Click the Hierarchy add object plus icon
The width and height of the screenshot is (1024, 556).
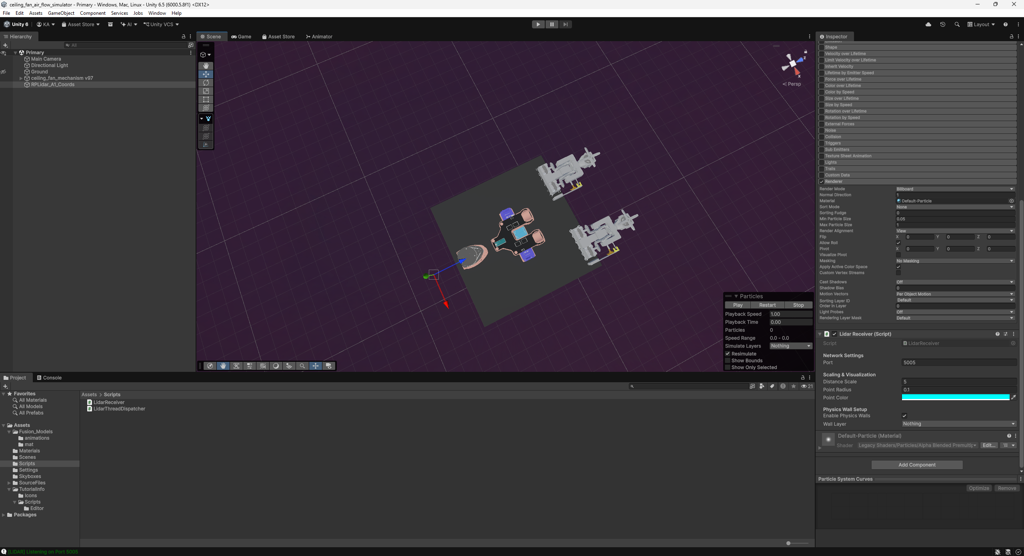point(5,45)
